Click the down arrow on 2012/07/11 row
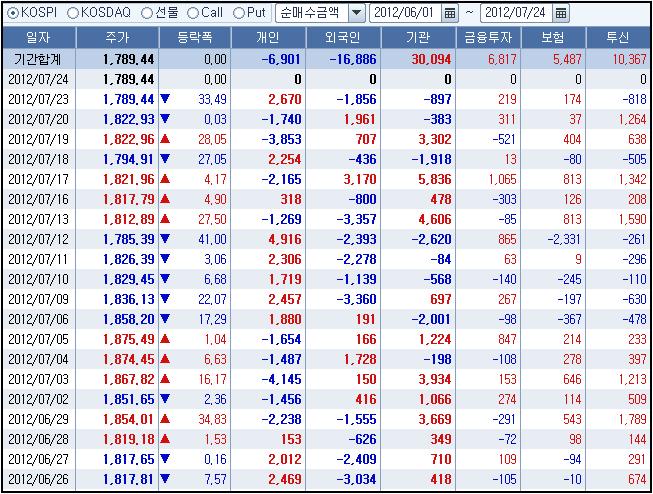 click(x=165, y=259)
